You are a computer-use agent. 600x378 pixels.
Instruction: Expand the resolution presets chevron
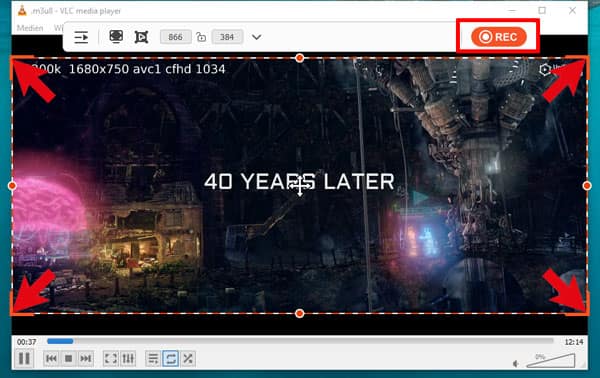point(256,37)
